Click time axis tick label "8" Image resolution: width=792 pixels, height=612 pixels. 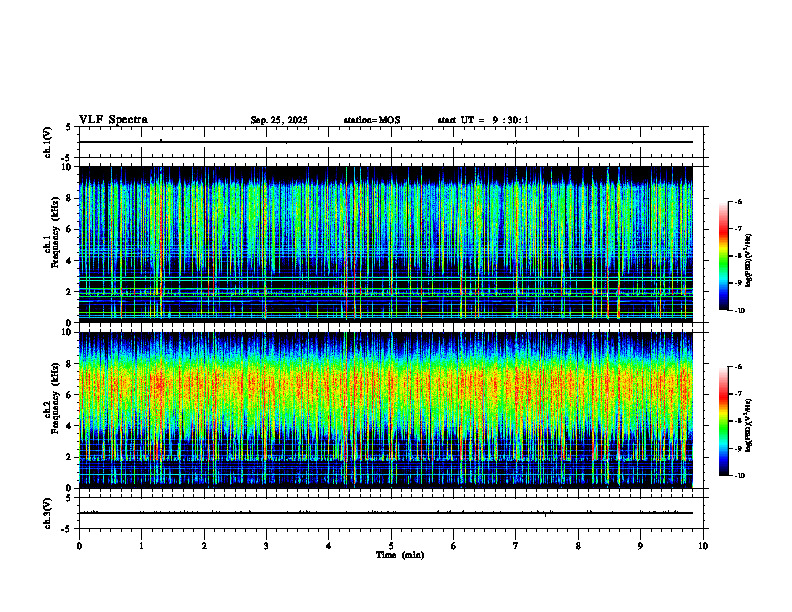click(x=578, y=546)
